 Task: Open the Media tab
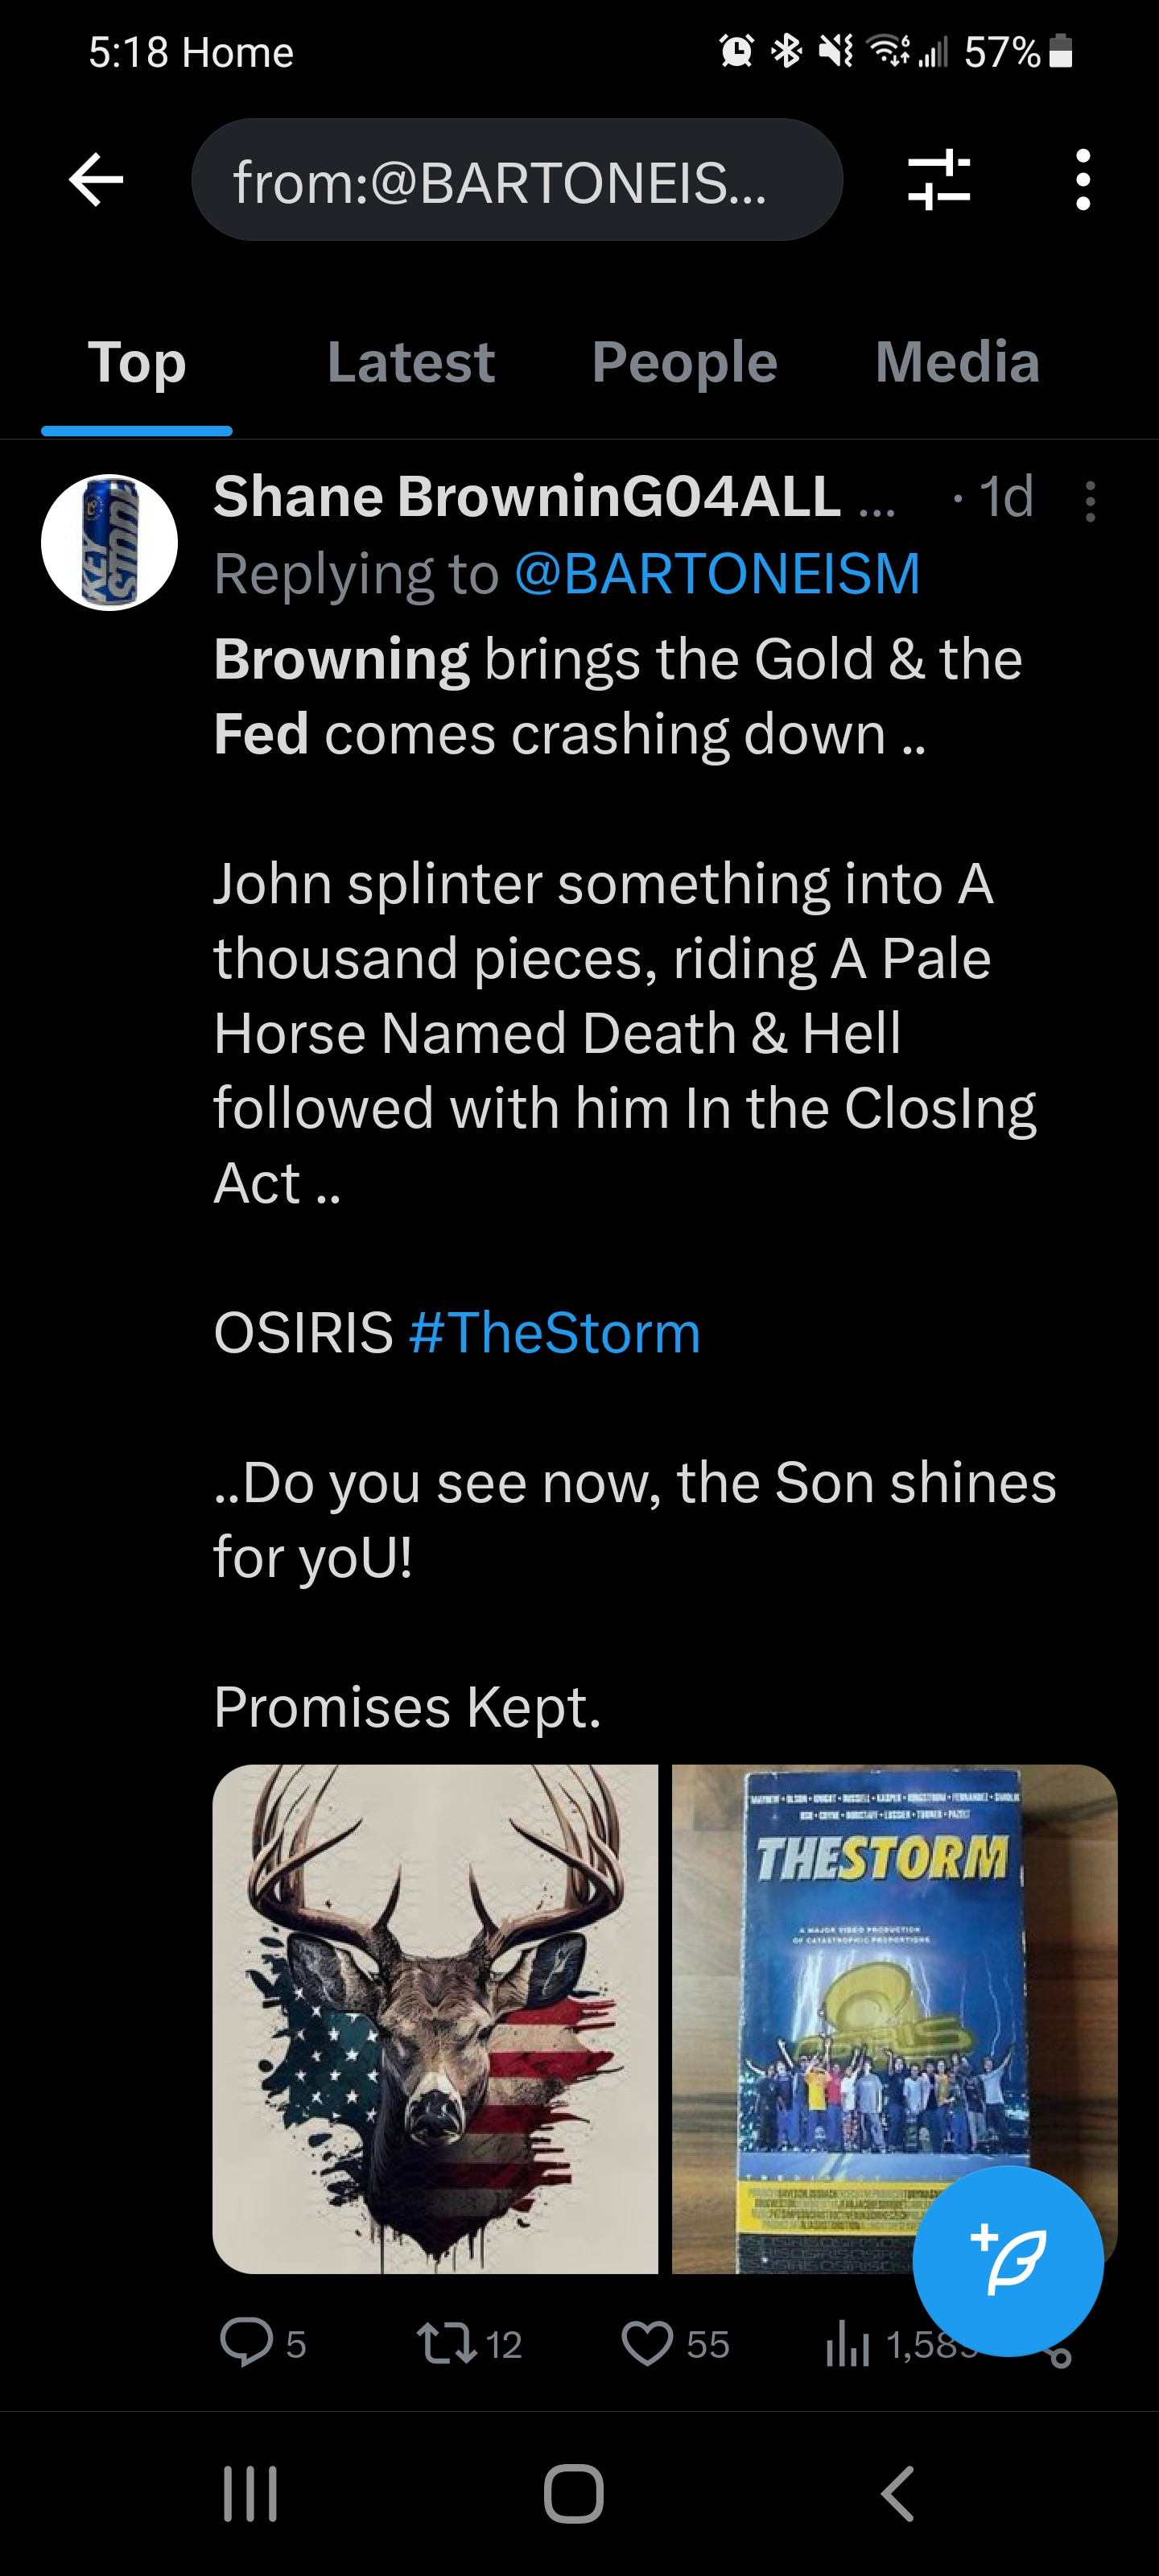pos(957,362)
